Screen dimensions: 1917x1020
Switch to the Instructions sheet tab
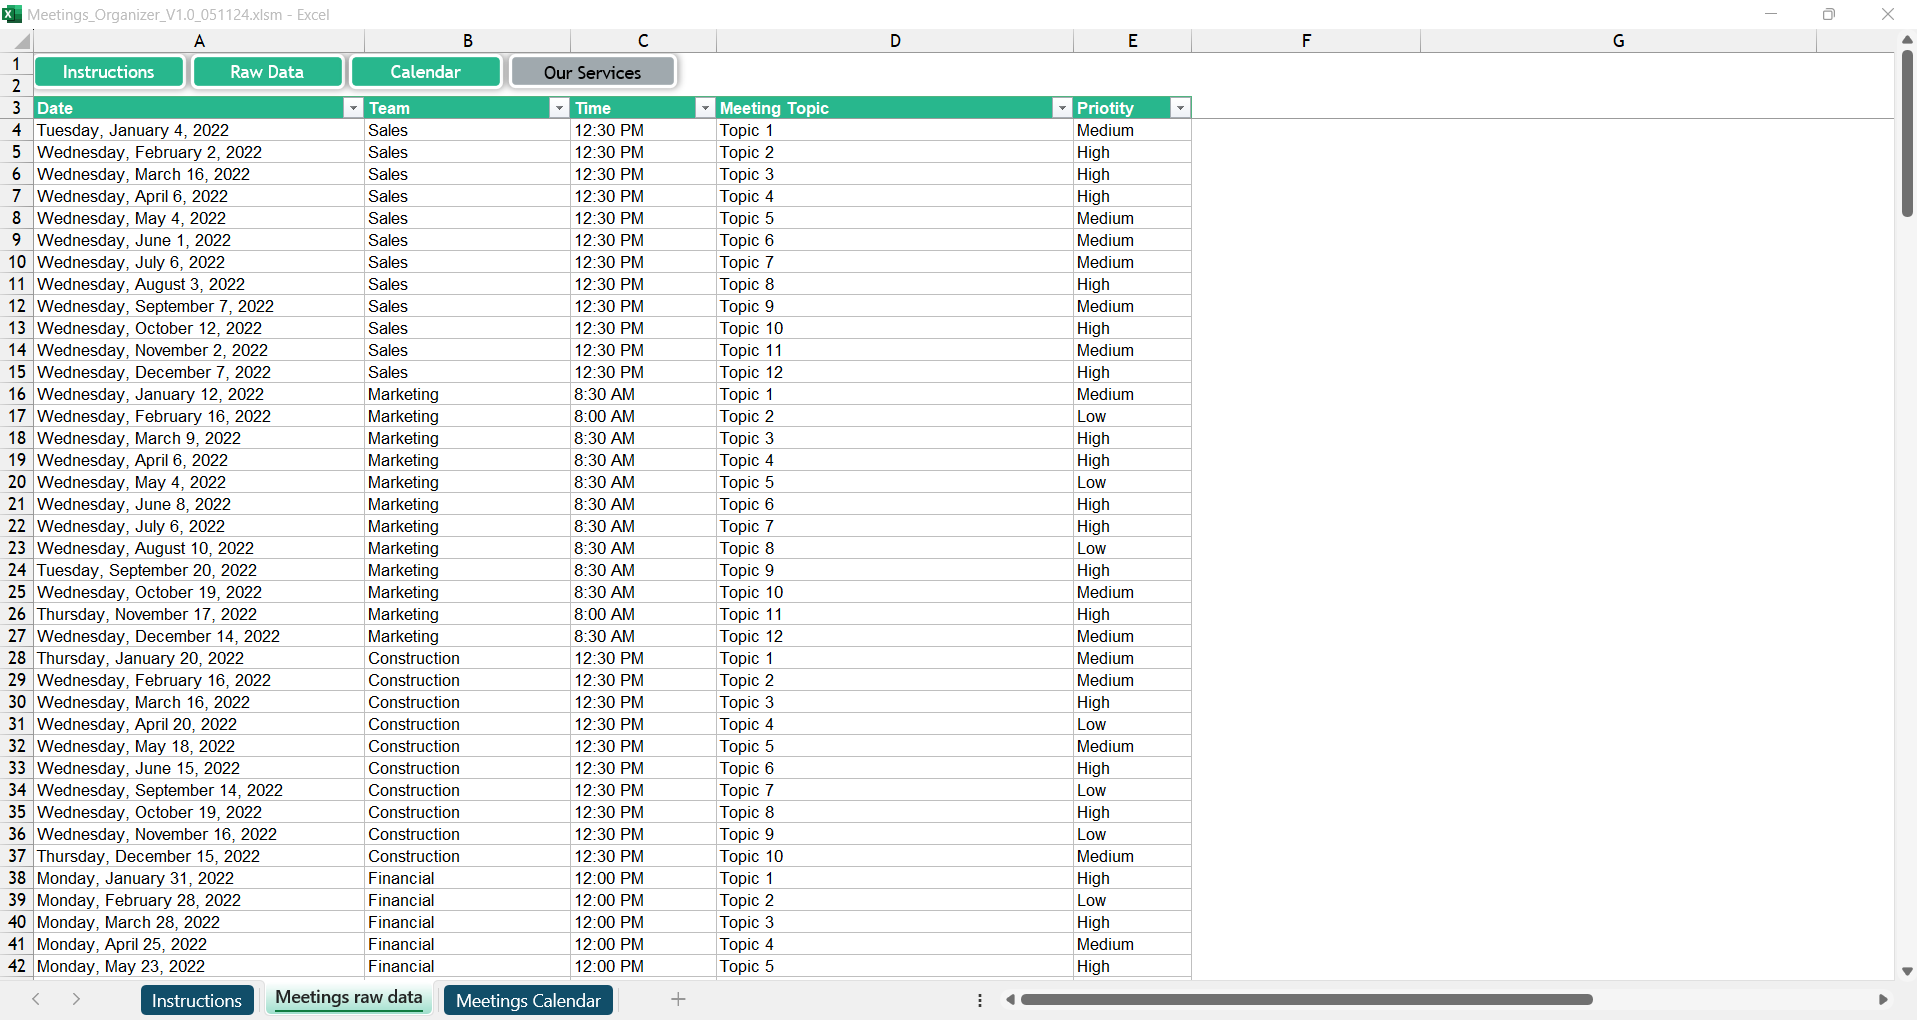click(197, 1000)
